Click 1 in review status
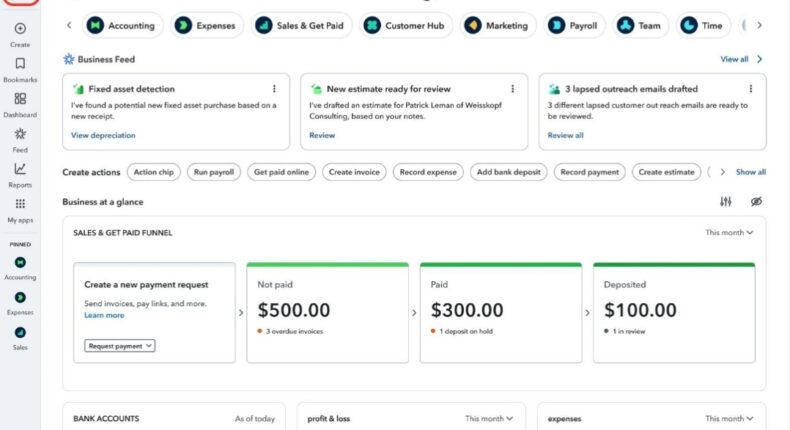Viewport: 790px width, 430px height. pos(625,331)
